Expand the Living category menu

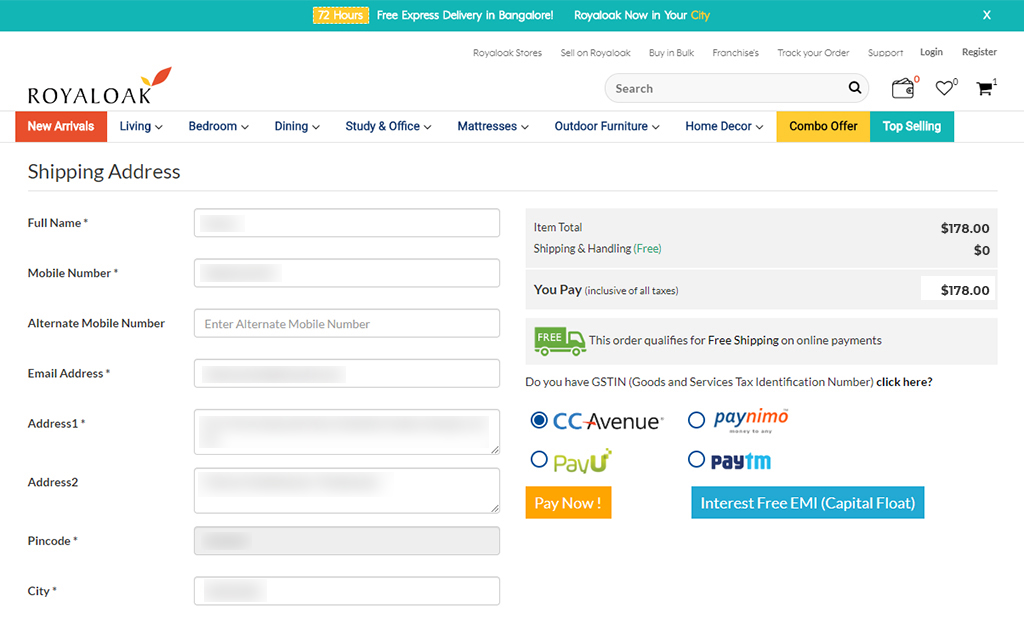(141, 126)
